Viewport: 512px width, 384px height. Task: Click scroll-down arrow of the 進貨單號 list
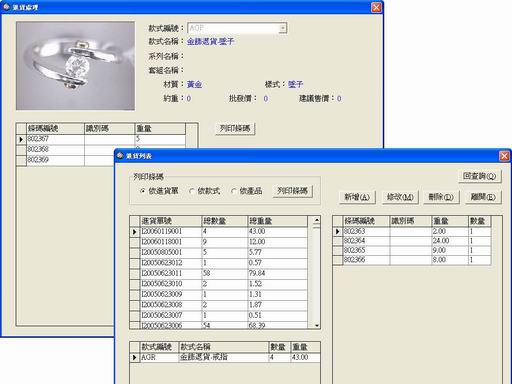tap(317, 325)
